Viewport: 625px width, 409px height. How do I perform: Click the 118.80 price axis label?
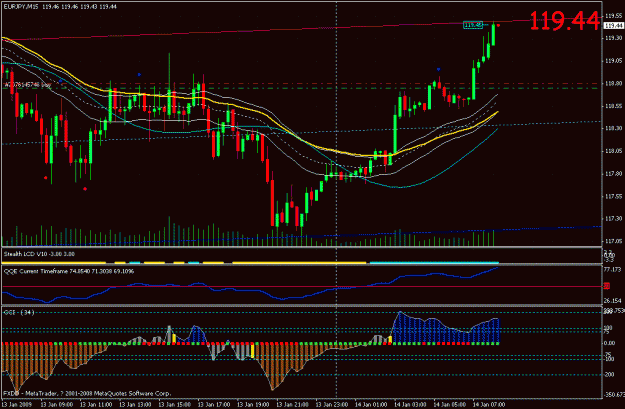(x=614, y=83)
